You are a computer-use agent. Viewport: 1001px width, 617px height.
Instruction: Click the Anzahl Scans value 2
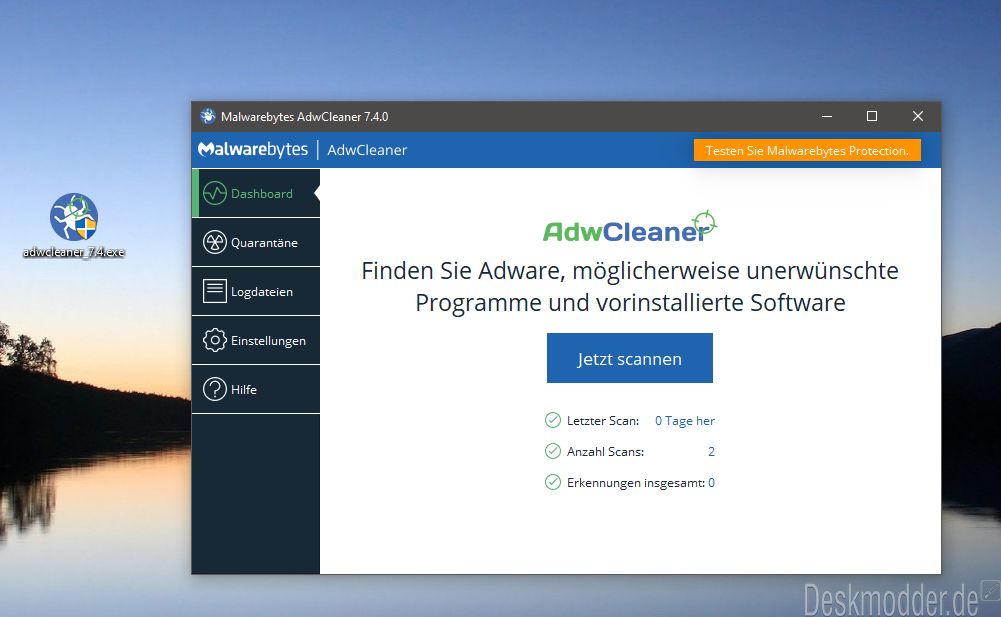point(711,452)
